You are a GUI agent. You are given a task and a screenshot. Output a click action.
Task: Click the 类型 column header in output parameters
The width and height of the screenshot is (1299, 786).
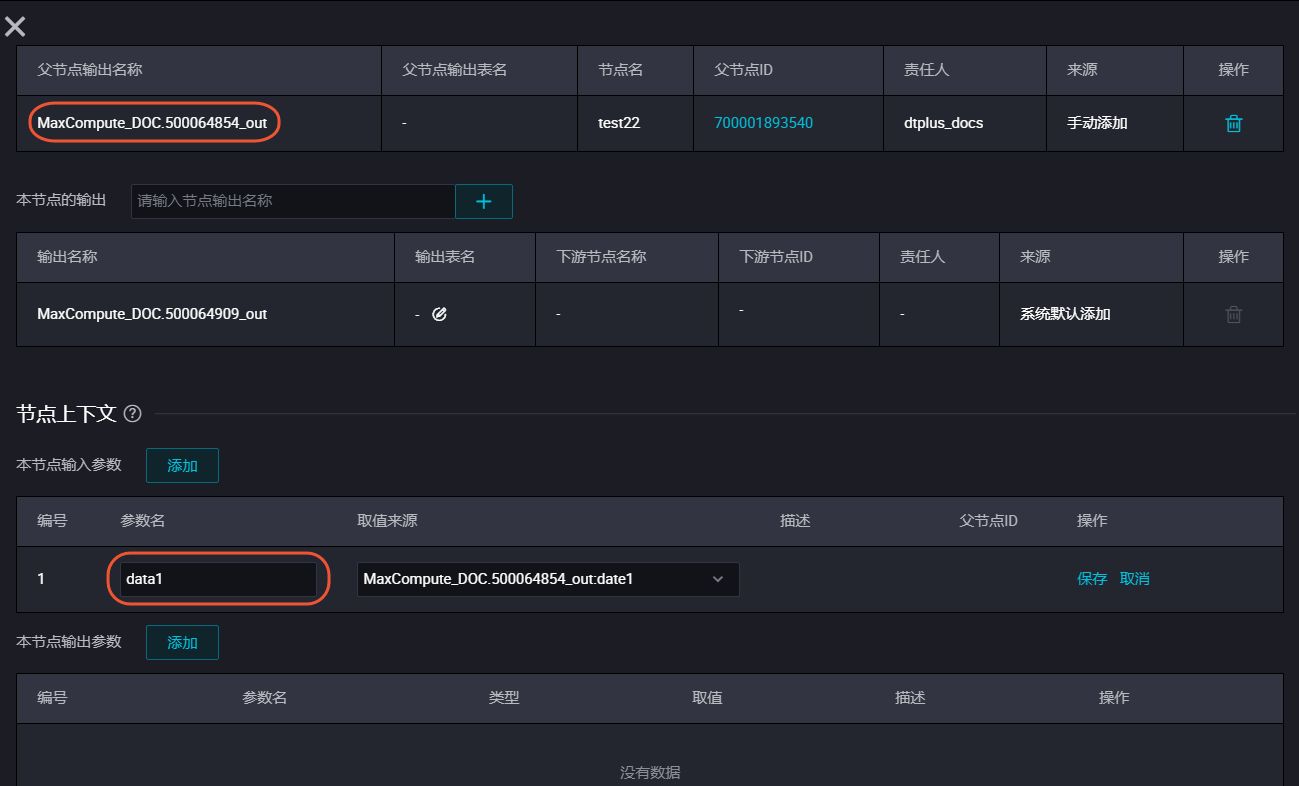pos(504,698)
